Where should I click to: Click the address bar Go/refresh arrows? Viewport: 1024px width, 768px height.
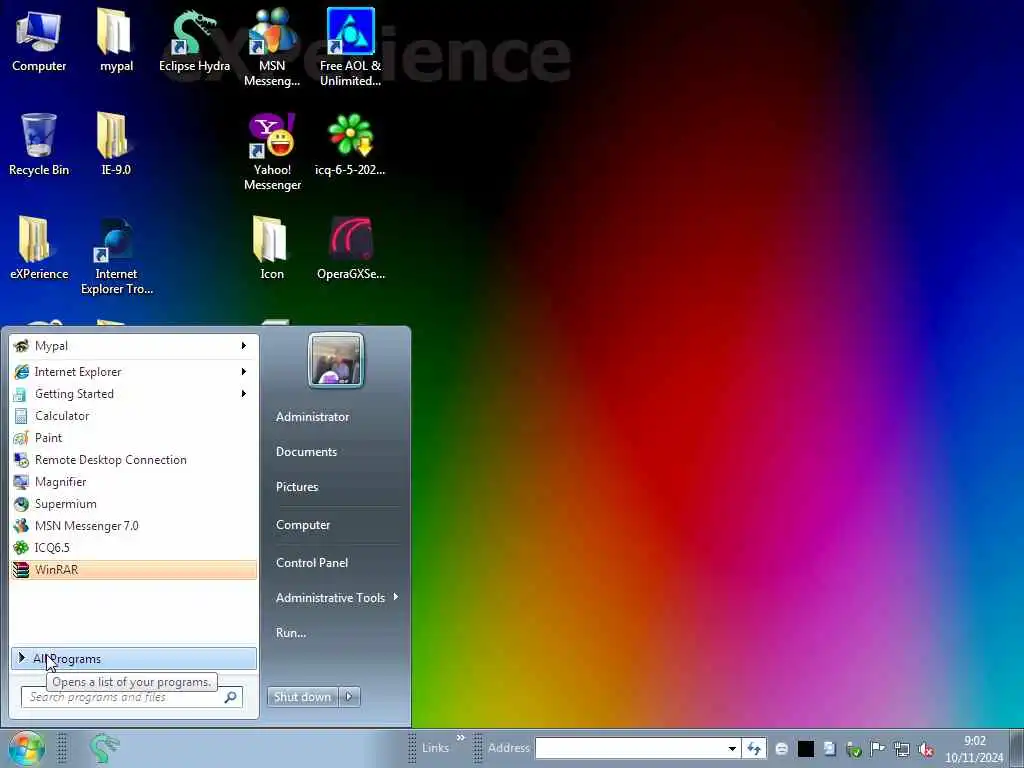754,748
